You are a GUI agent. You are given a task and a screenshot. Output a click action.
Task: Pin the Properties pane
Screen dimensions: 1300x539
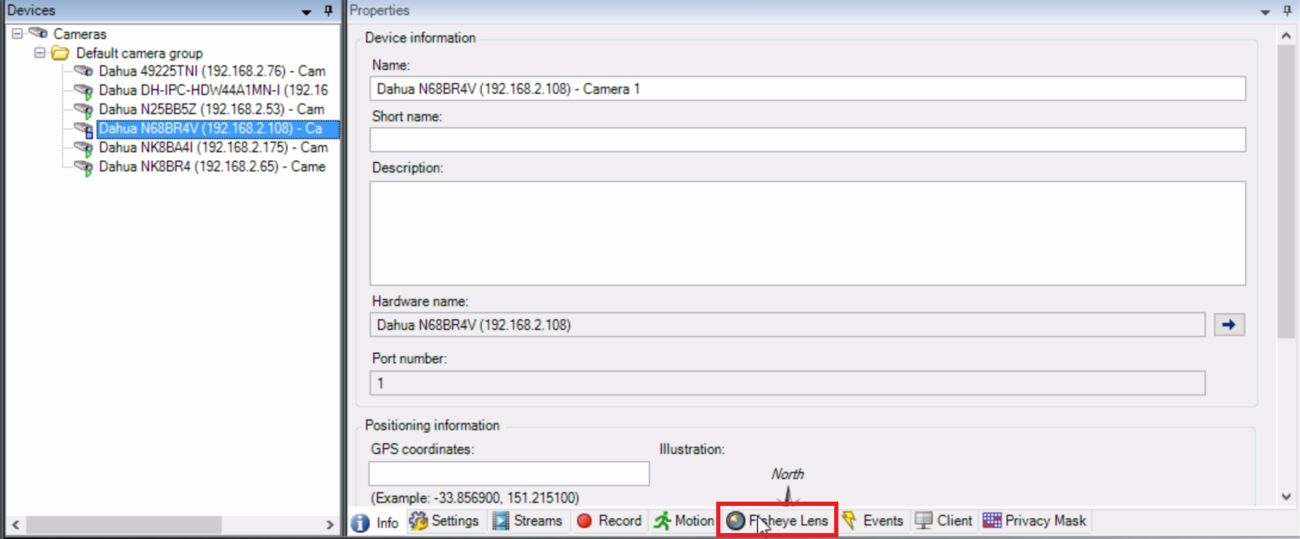(1288, 11)
